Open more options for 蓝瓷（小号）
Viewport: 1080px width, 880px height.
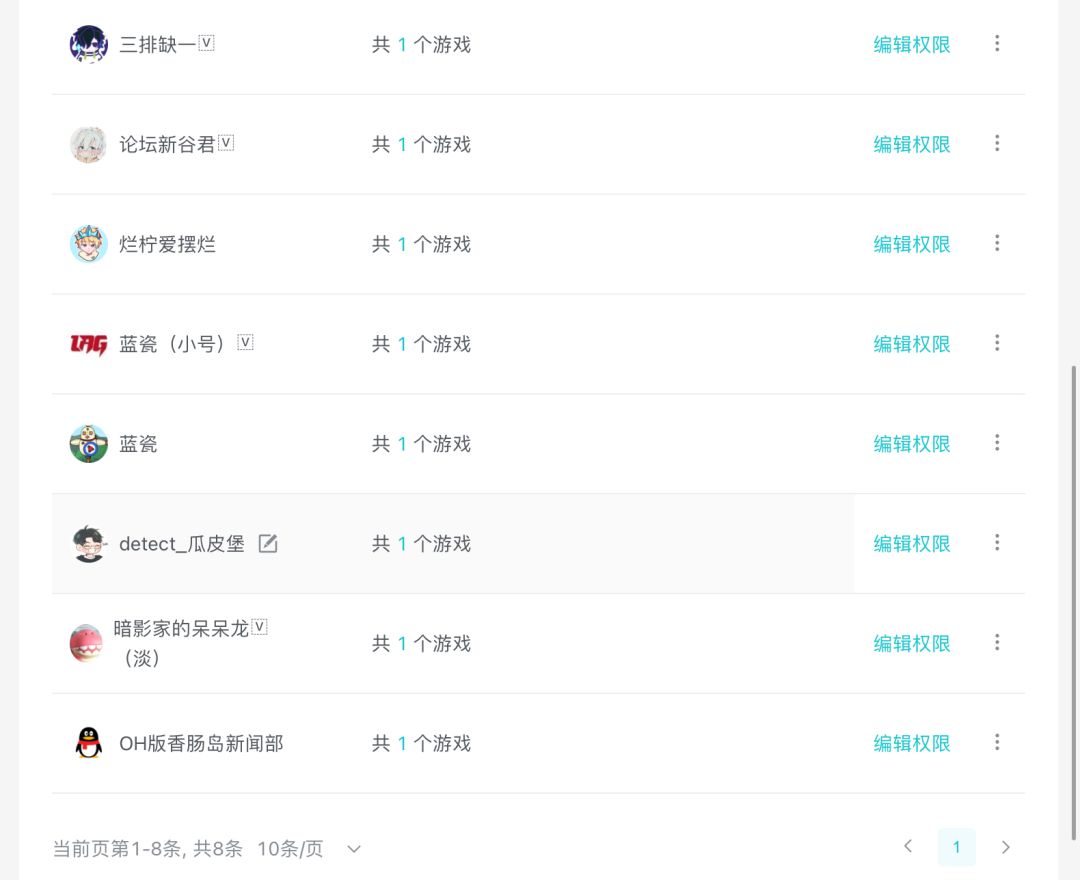point(997,344)
